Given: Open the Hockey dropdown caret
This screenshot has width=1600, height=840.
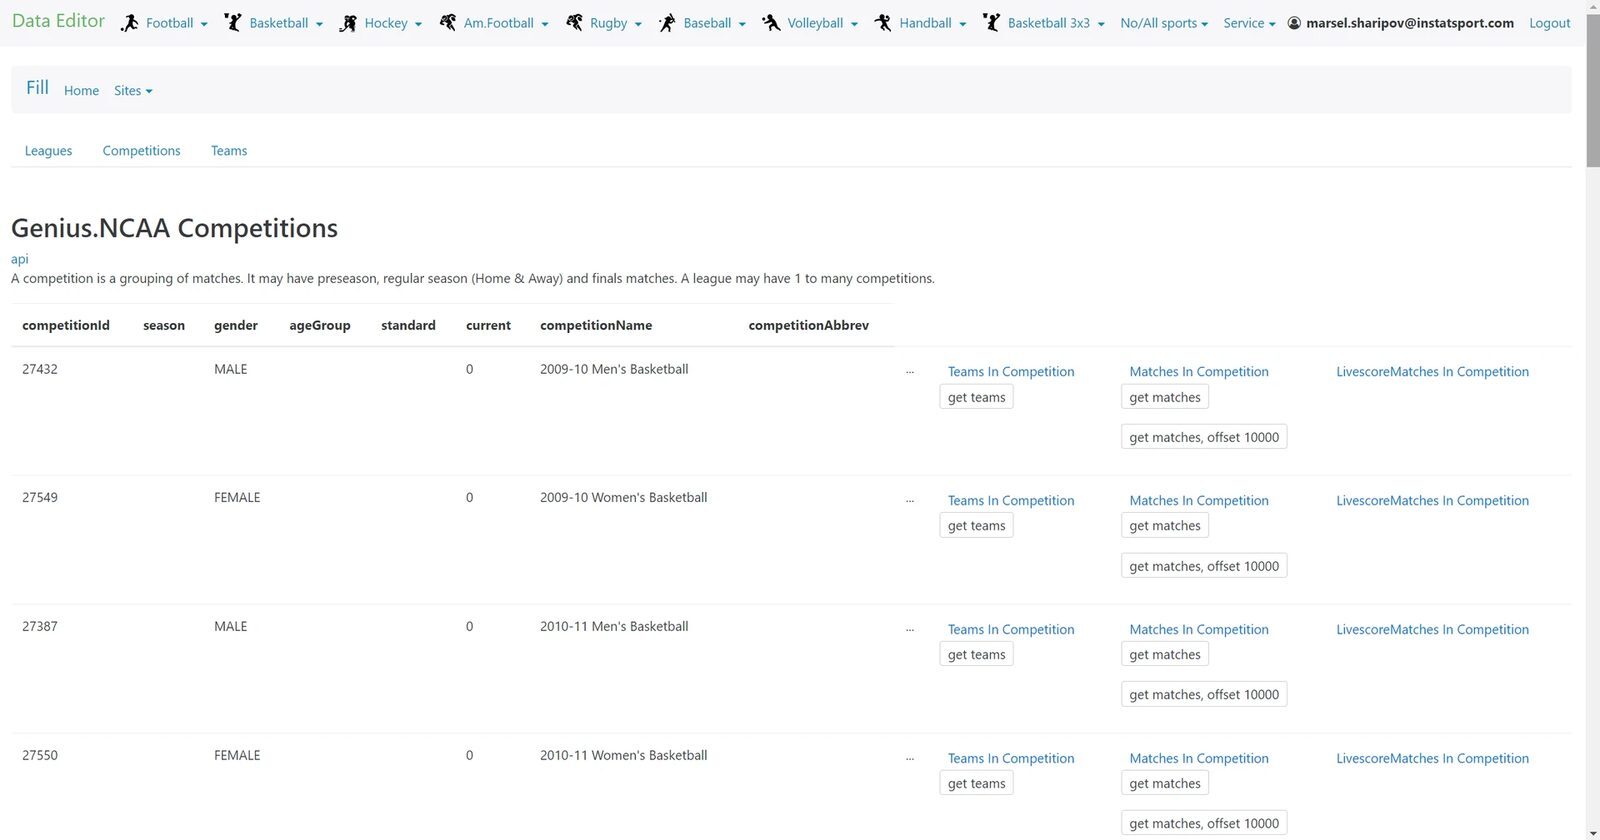Looking at the screenshot, I should click(x=418, y=24).
